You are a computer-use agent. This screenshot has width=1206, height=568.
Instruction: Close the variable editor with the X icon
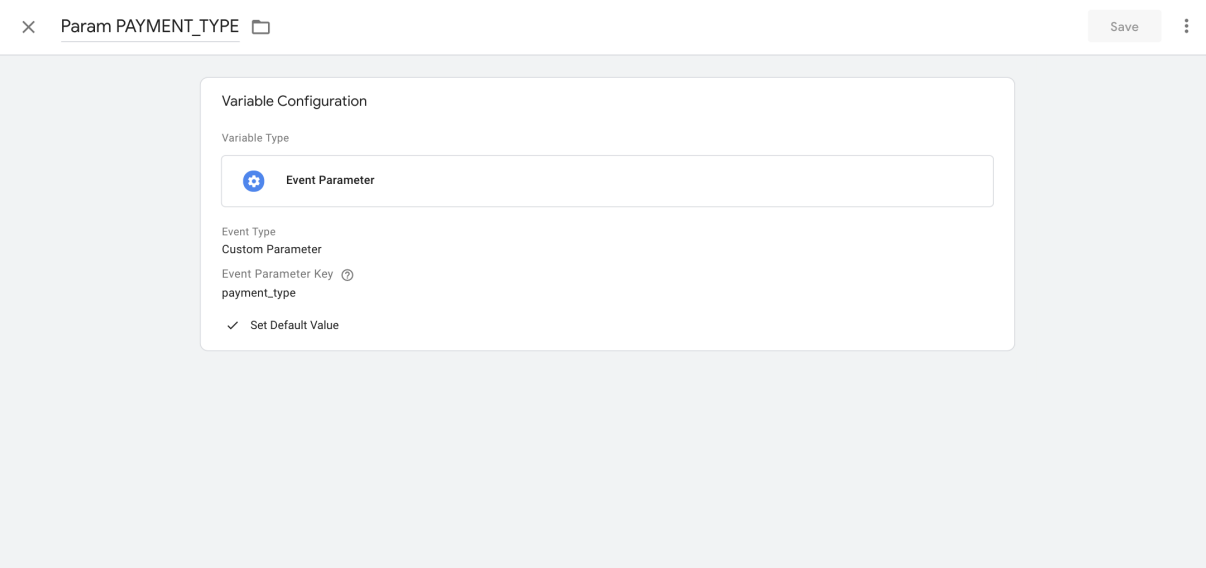pos(29,27)
